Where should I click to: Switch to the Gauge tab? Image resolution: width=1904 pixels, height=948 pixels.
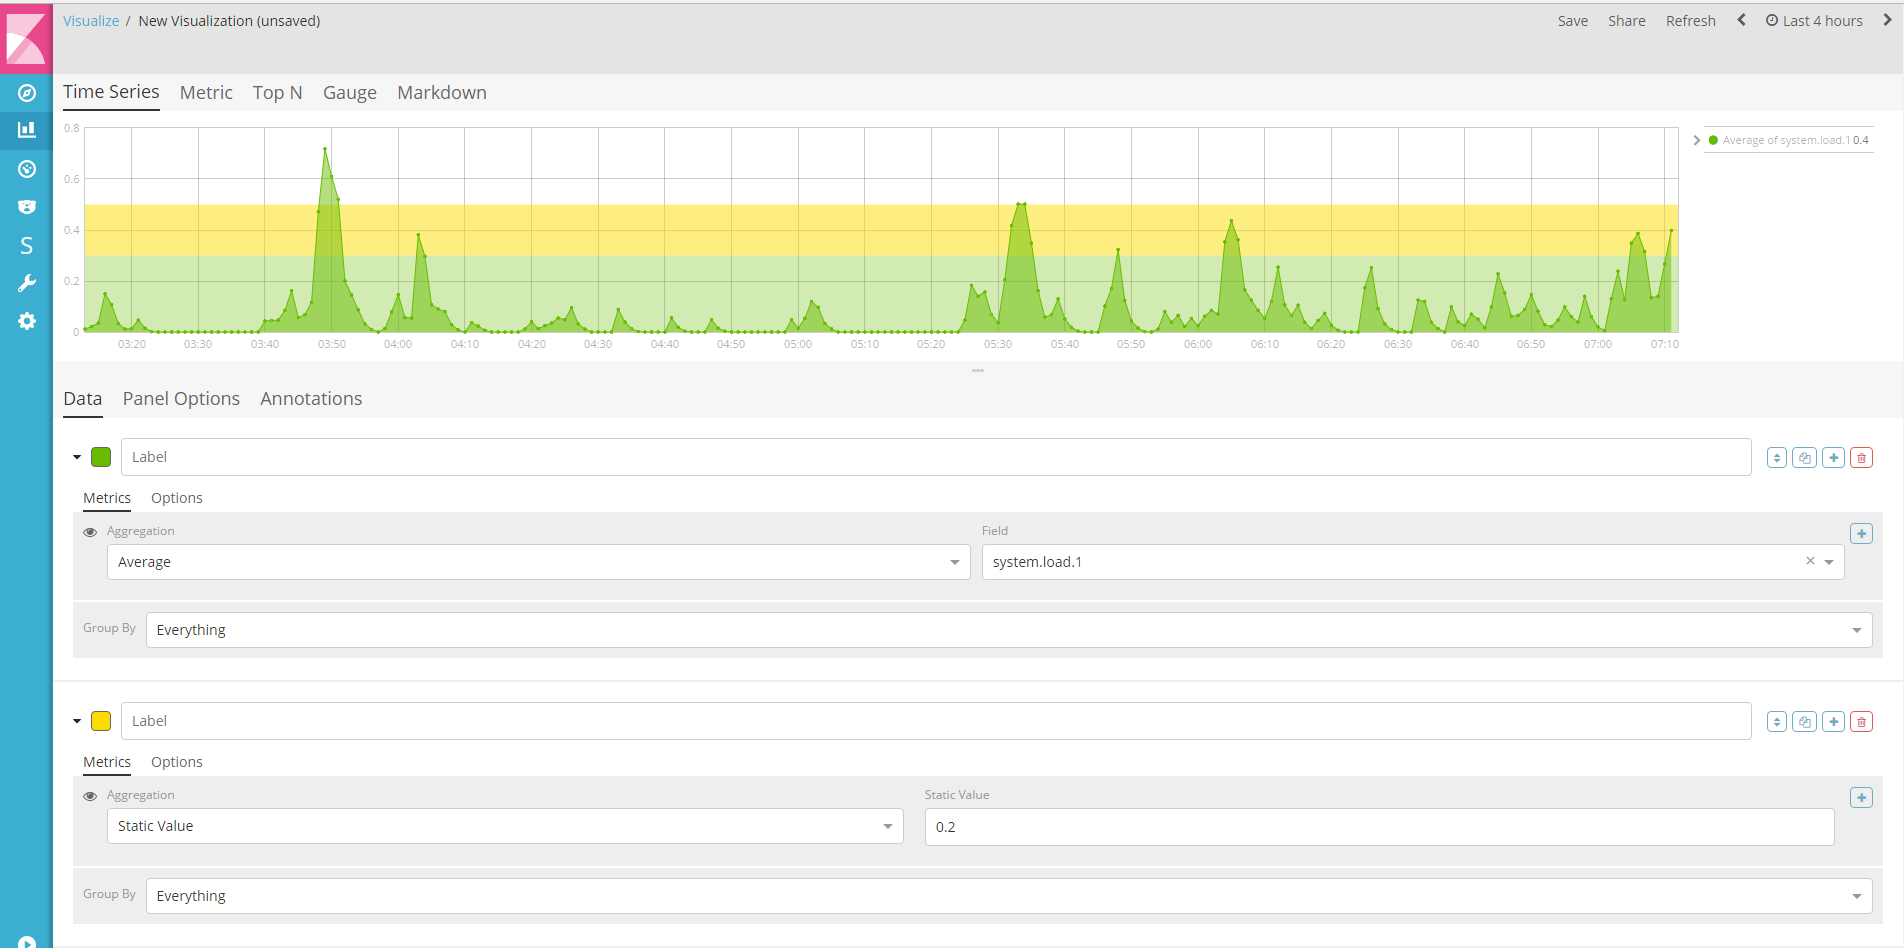(x=350, y=93)
